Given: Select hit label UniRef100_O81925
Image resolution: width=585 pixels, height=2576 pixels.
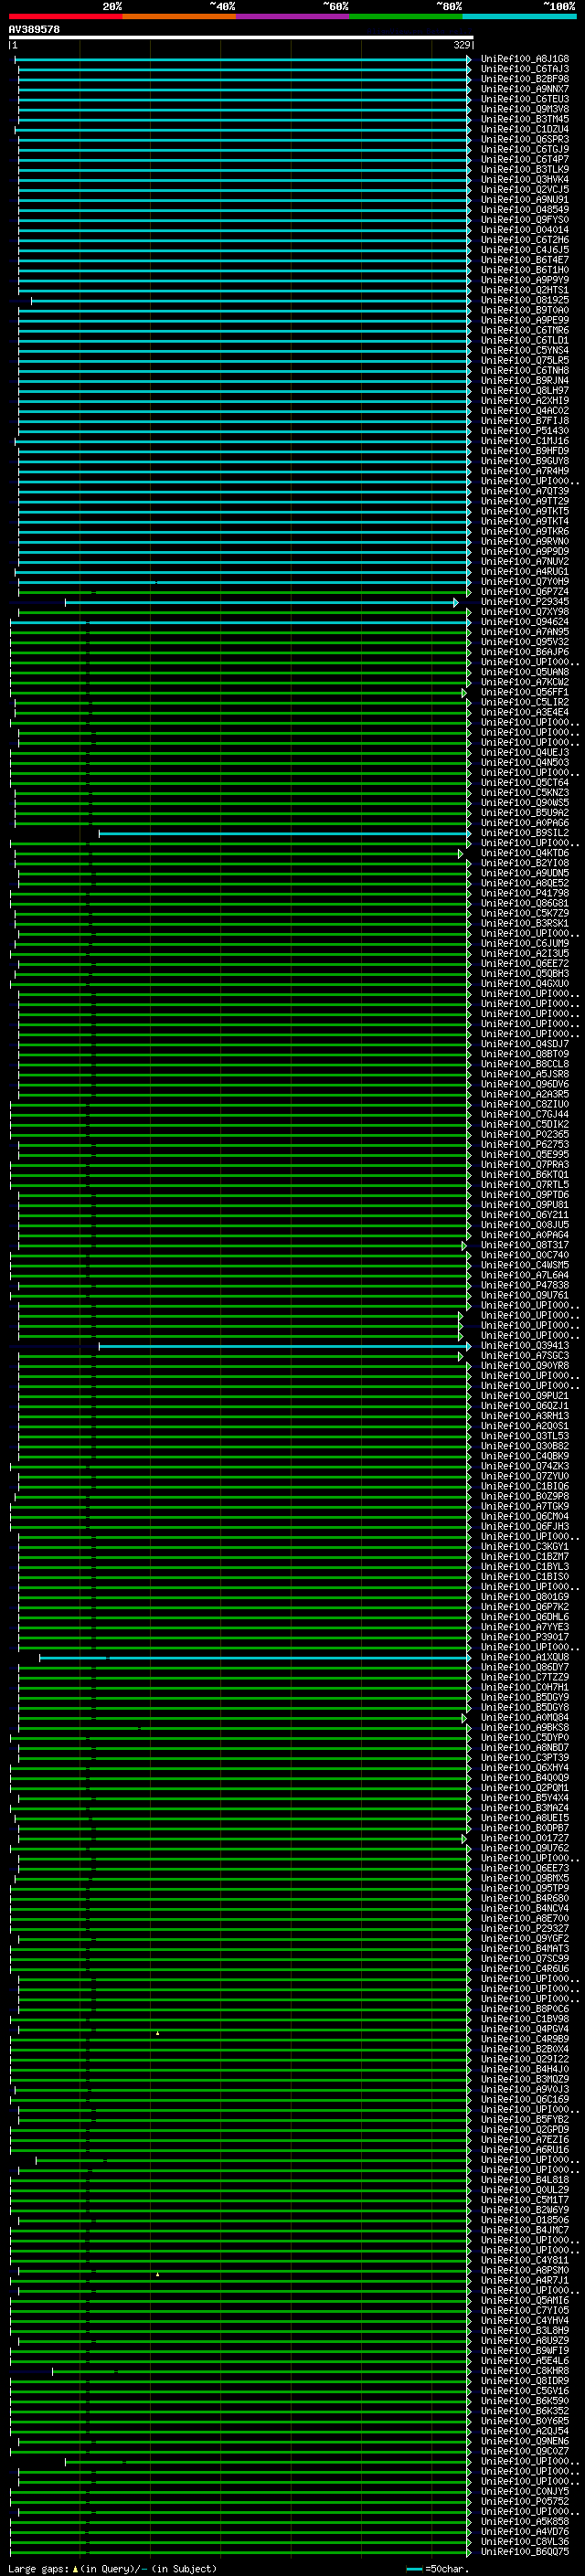Looking at the screenshot, I should [525, 300].
